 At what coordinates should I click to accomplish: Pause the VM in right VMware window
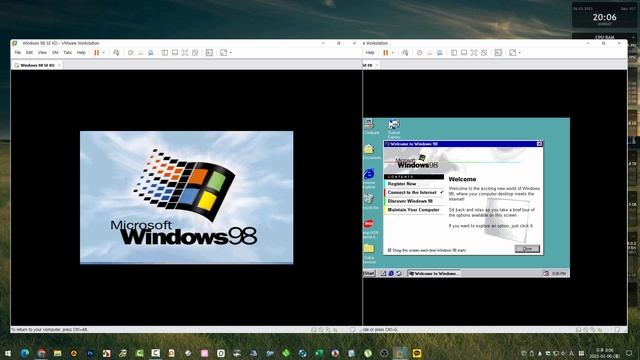pyautogui.click(x=386, y=53)
